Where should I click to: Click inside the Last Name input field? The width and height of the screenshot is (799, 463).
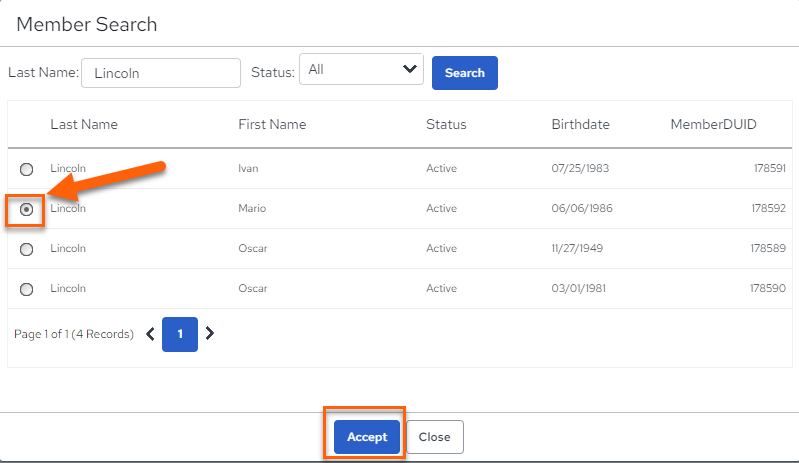[x=161, y=73]
